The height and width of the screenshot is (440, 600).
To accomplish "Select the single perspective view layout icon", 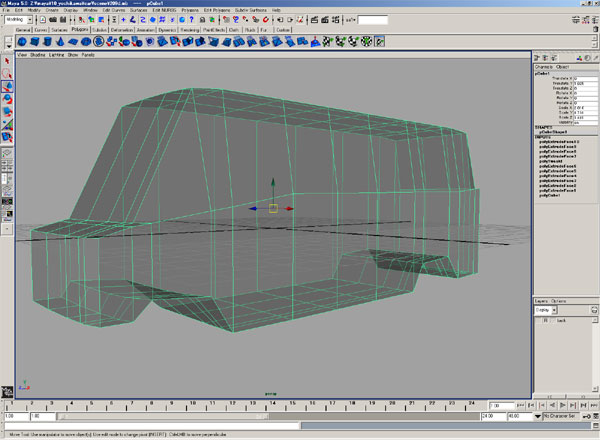I will pos(7,153).
